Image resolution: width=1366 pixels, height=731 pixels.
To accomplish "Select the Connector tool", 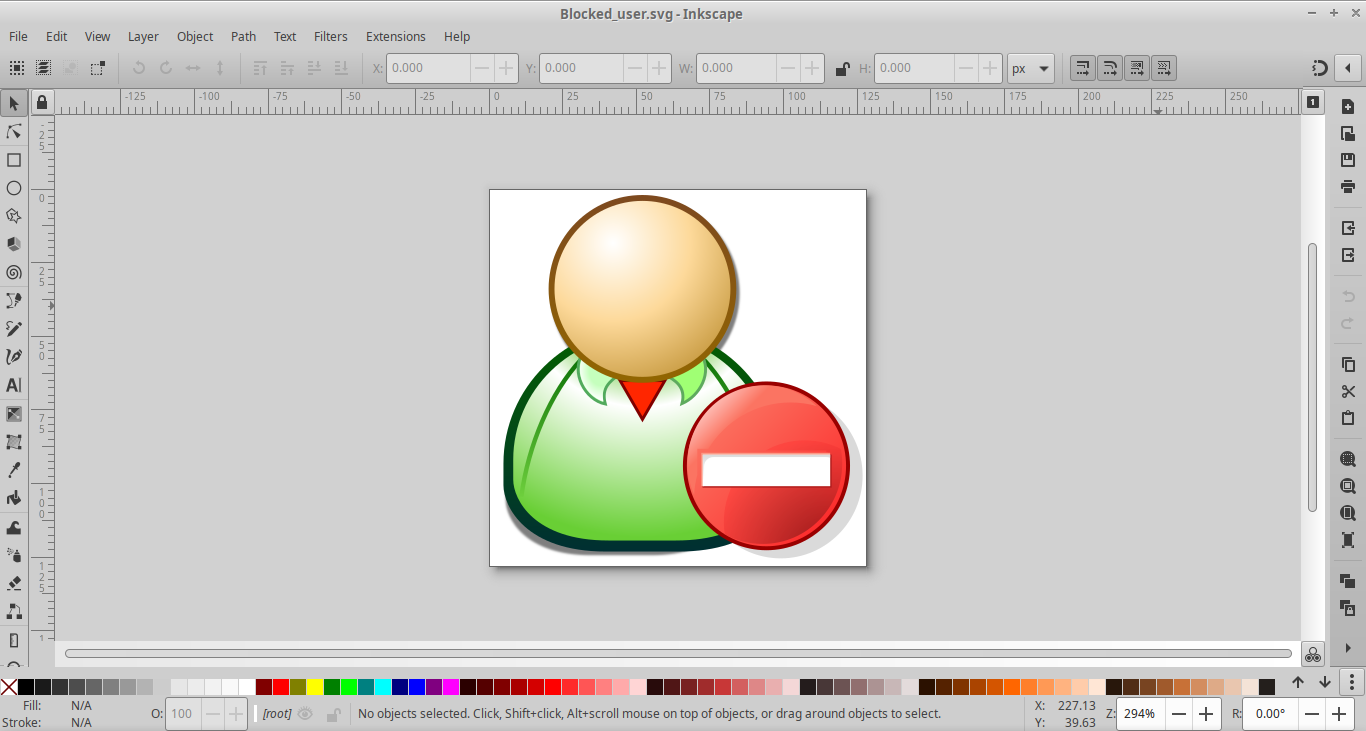I will [x=14, y=611].
